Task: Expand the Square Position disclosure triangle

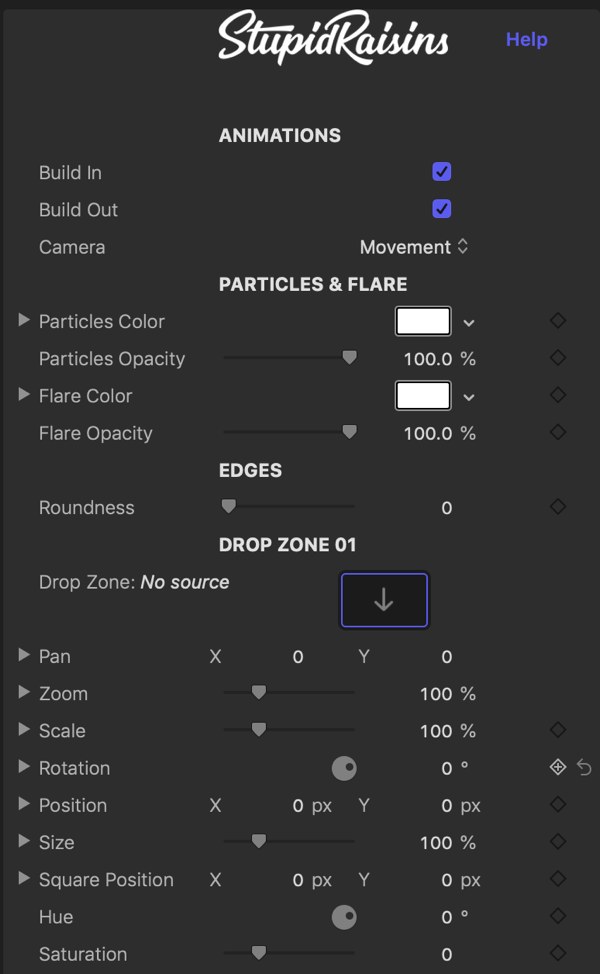Action: (x=24, y=878)
